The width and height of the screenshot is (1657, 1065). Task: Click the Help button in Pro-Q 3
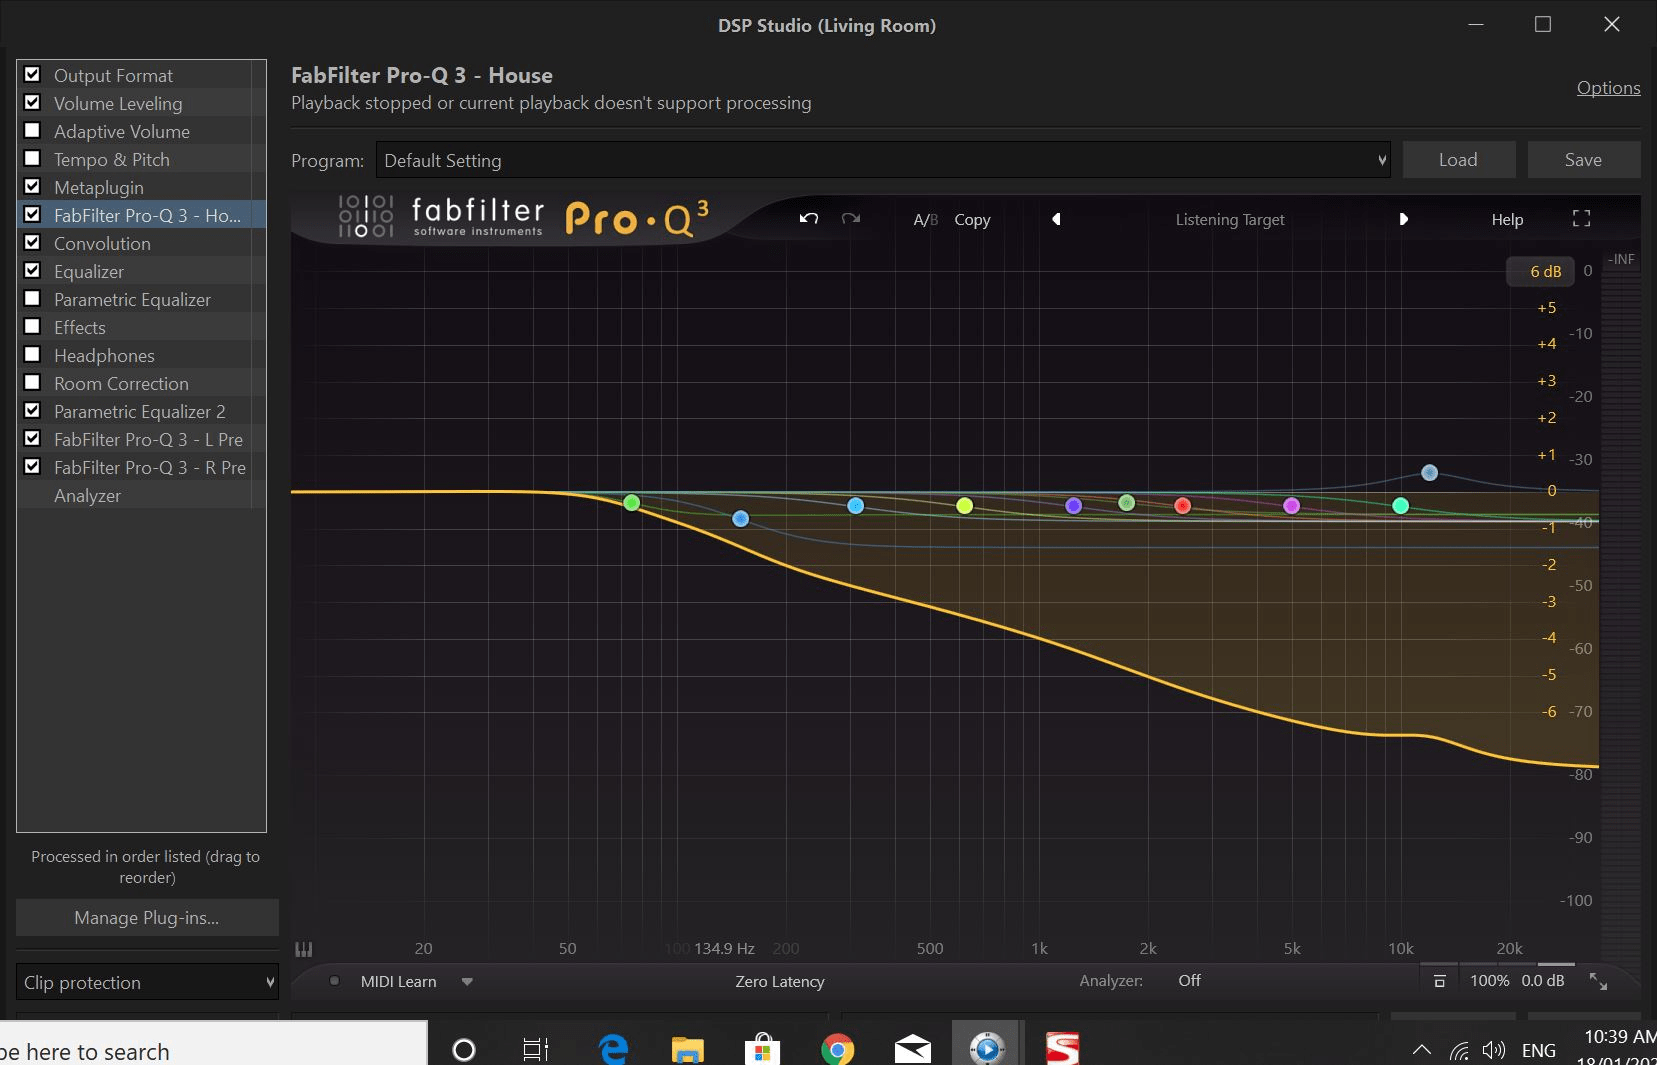coord(1507,219)
